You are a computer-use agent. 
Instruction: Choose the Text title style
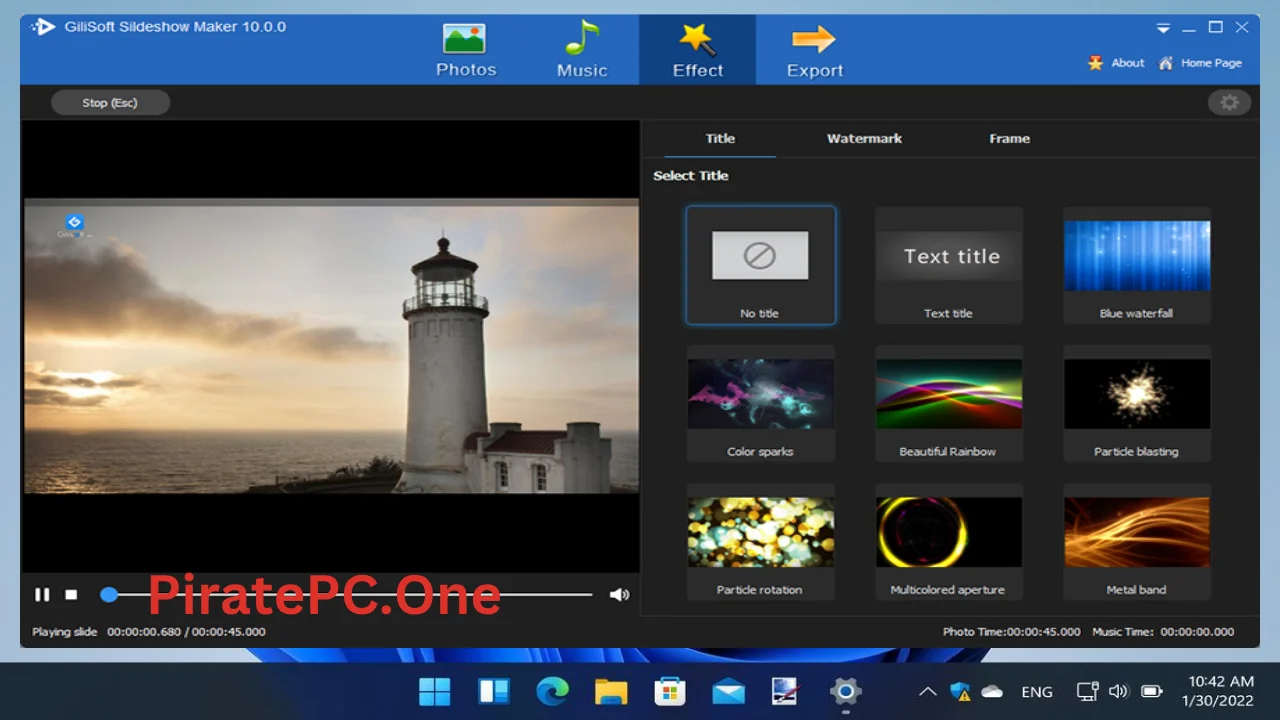coord(949,265)
